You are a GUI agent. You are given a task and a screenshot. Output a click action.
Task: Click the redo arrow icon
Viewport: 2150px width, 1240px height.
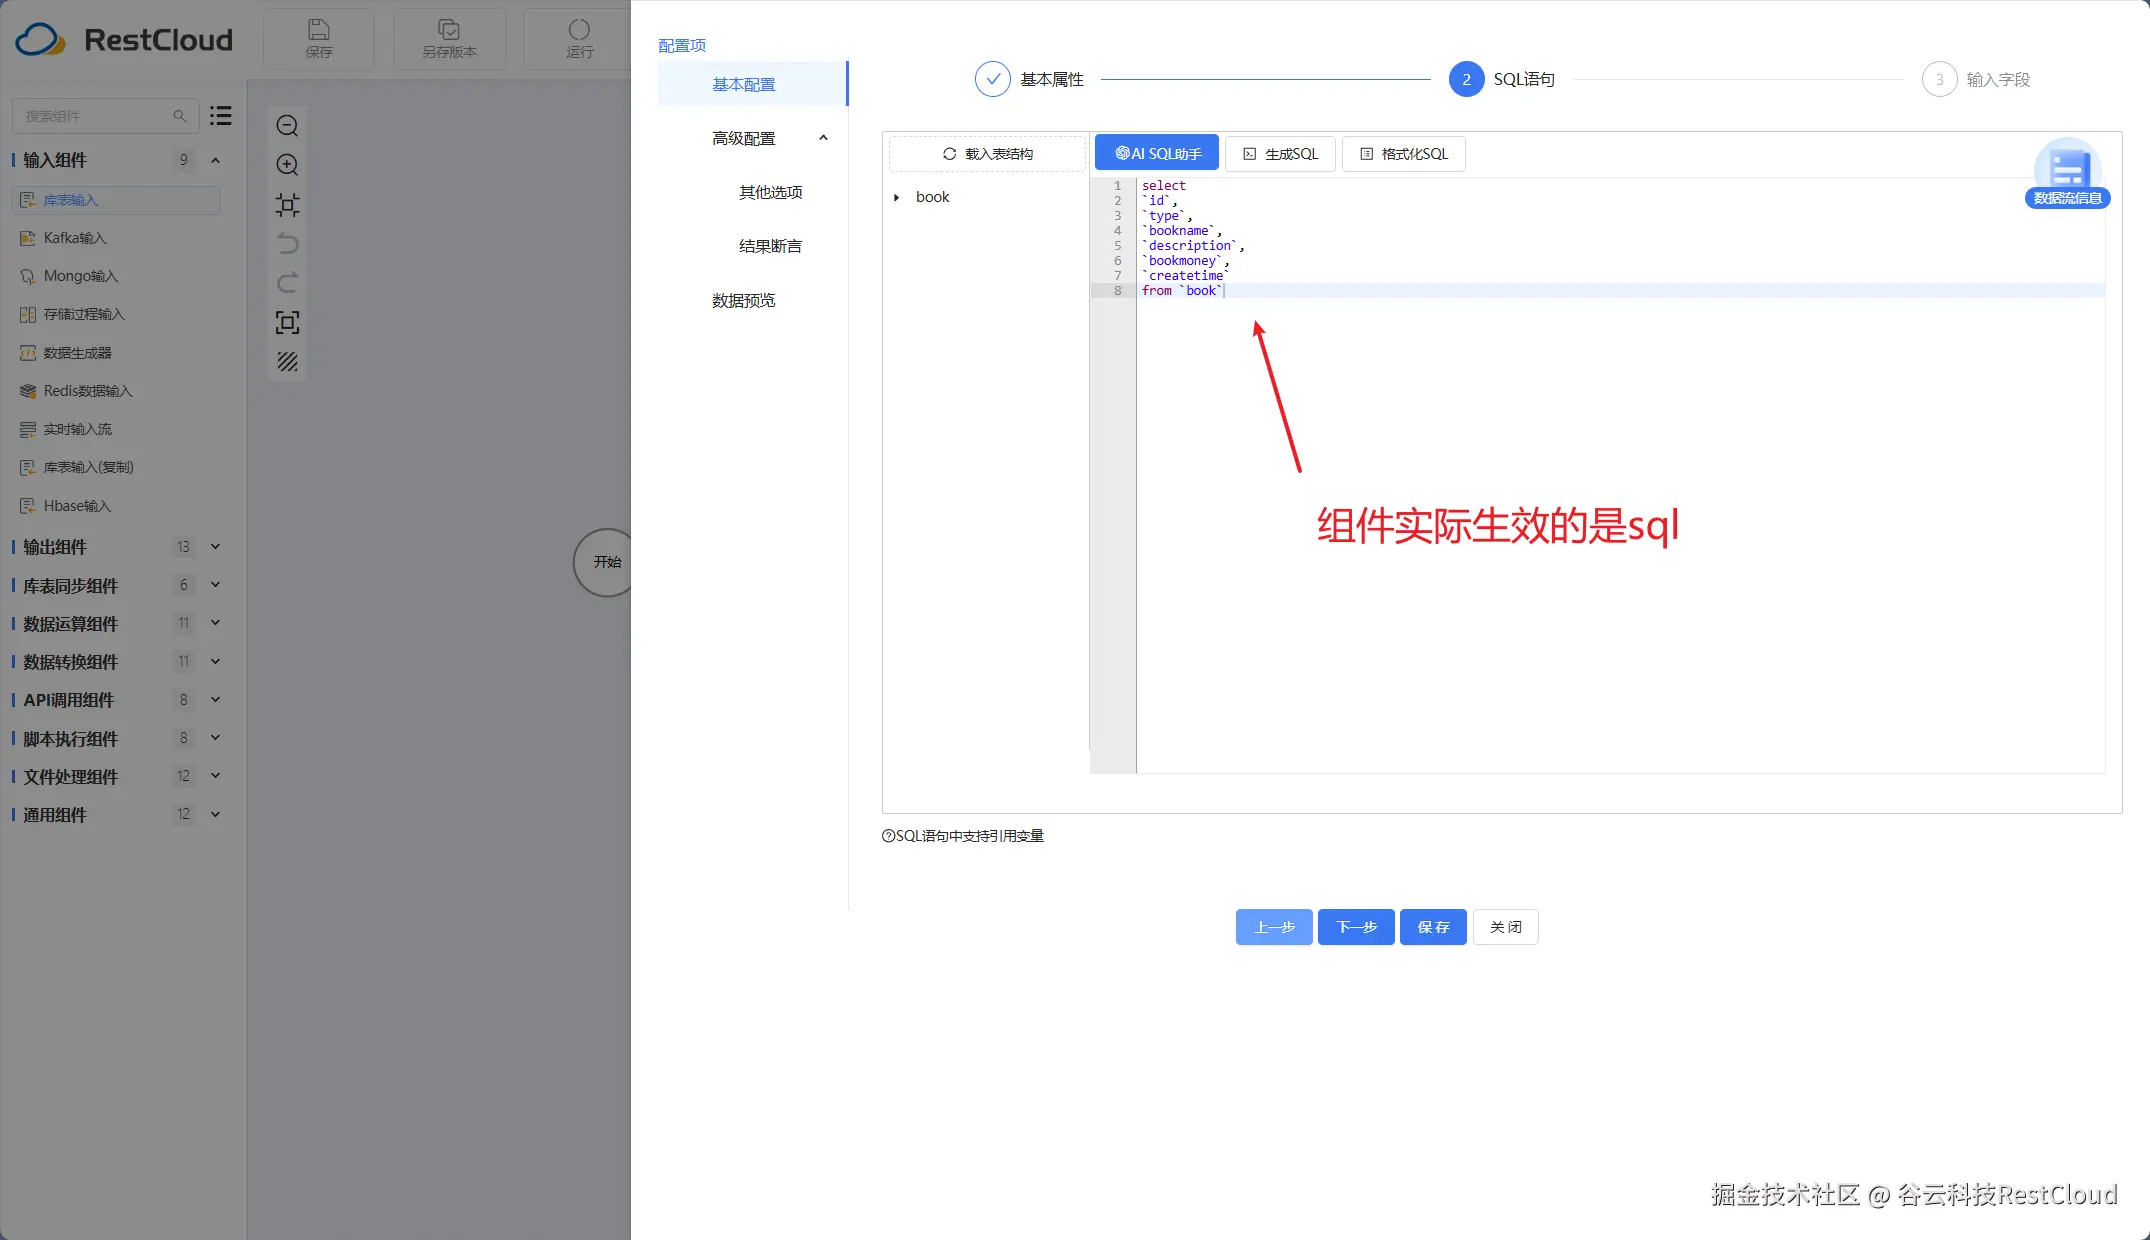287,283
